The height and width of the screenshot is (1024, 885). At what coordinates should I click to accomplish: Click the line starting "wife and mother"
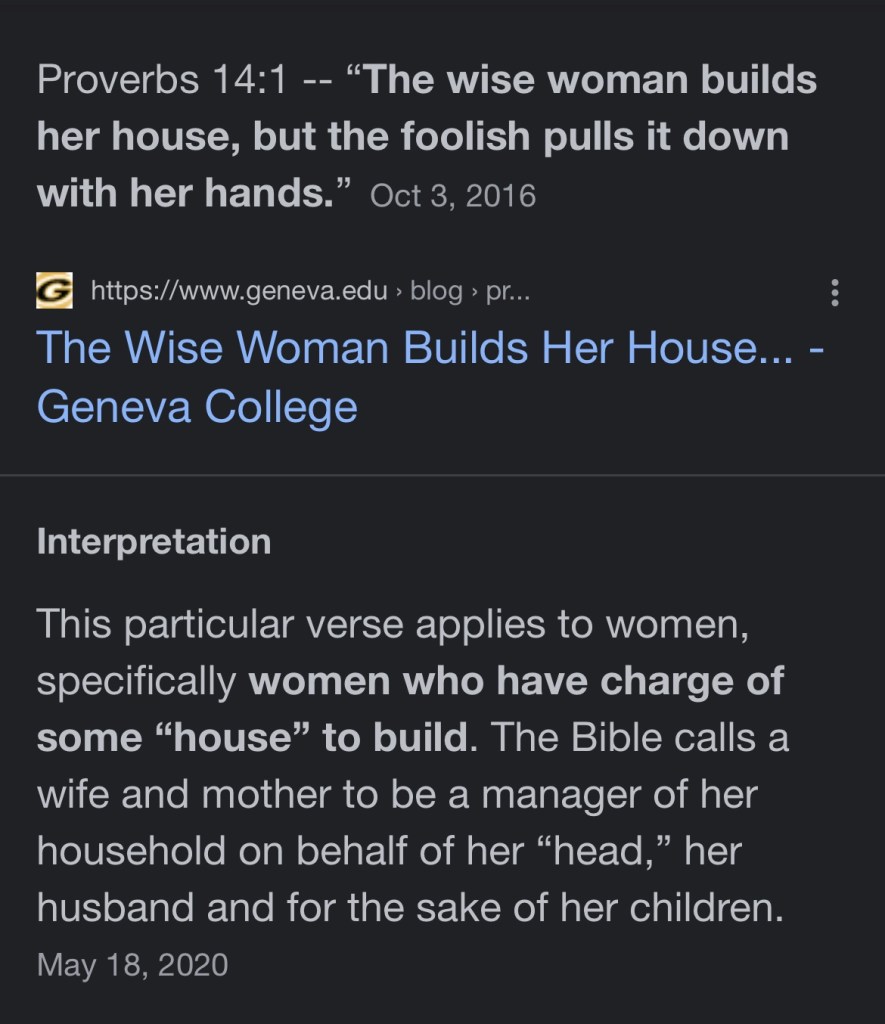click(397, 795)
